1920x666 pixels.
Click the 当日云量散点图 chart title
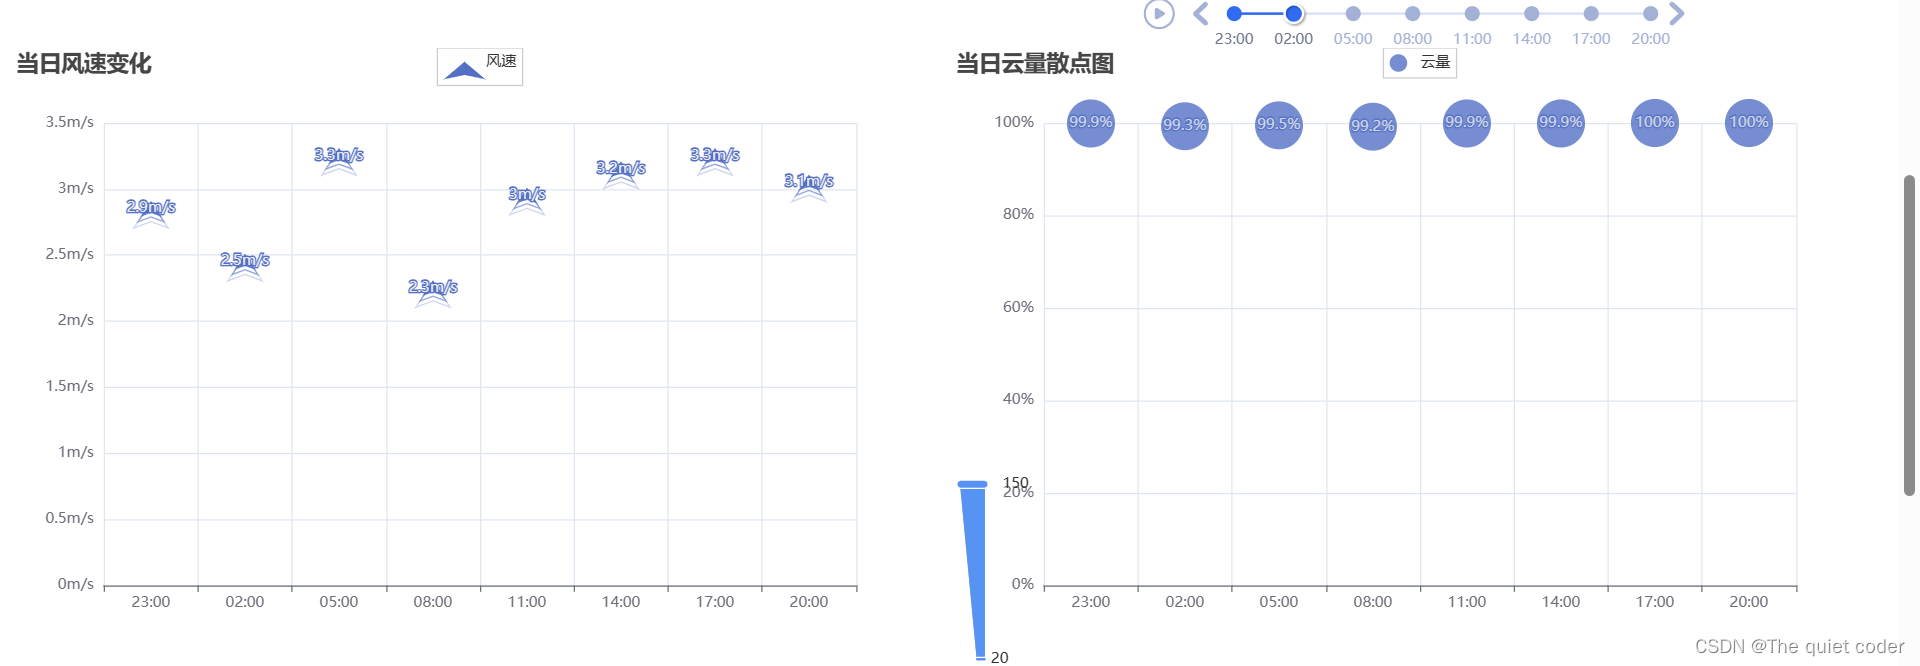(x=1035, y=64)
